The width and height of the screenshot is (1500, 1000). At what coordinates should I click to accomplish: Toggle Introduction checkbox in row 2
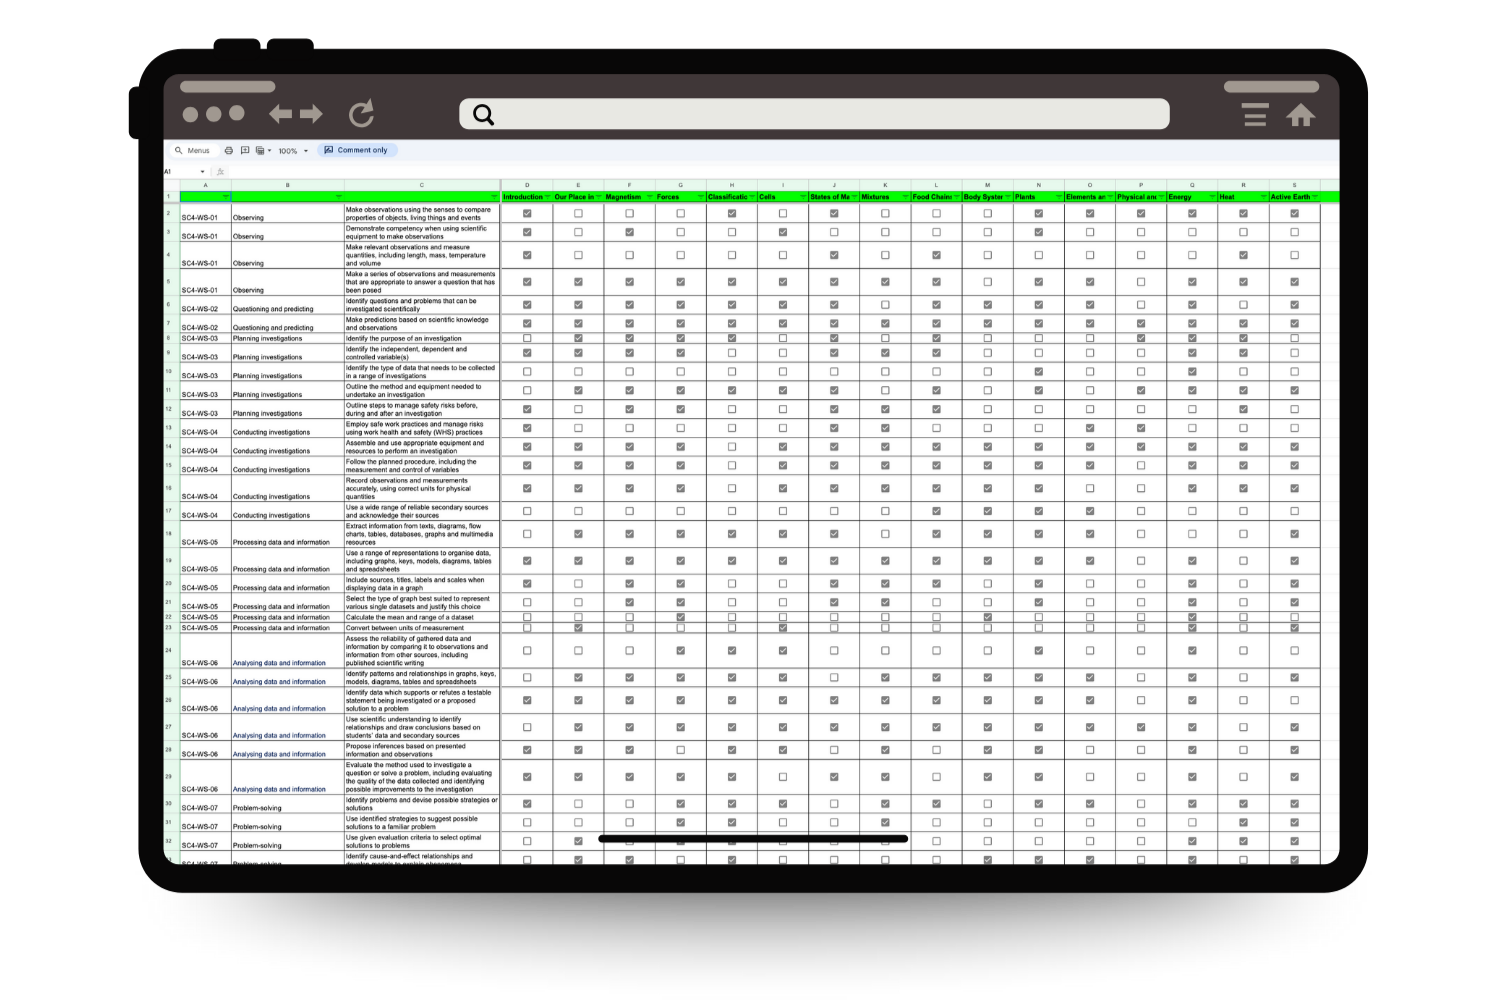pyautogui.click(x=527, y=214)
